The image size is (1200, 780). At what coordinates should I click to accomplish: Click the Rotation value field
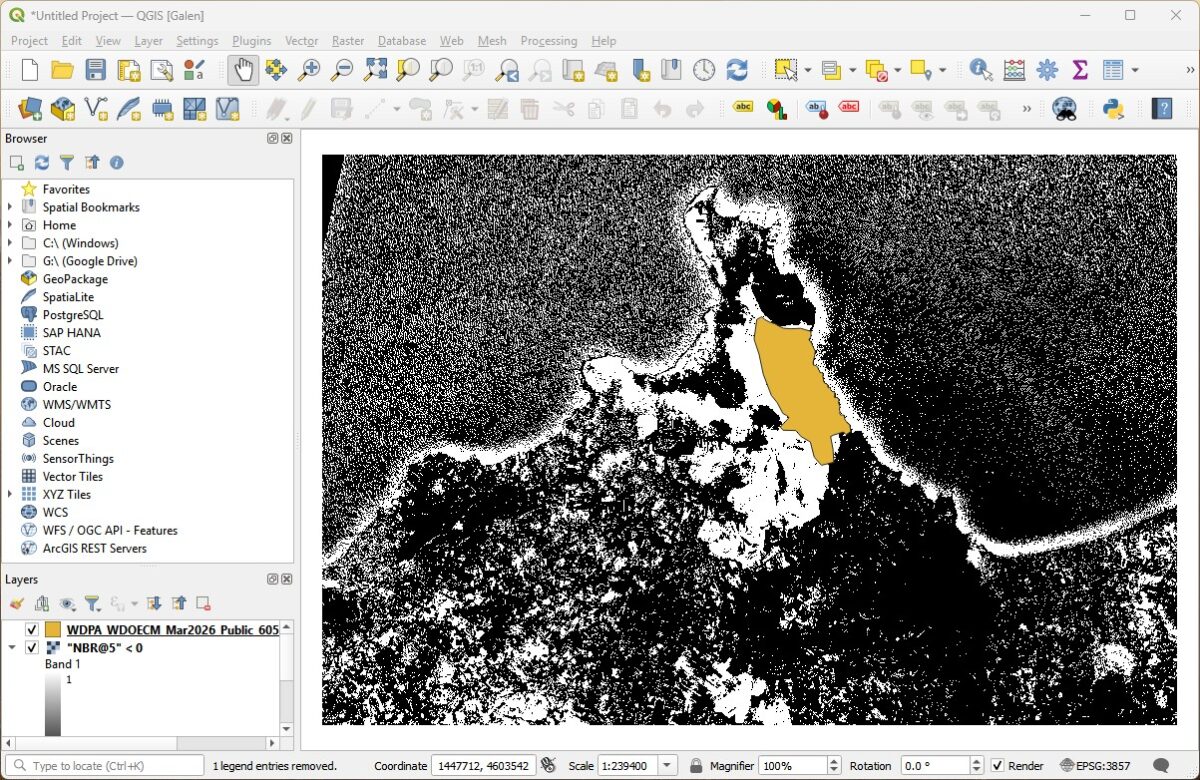click(x=934, y=766)
